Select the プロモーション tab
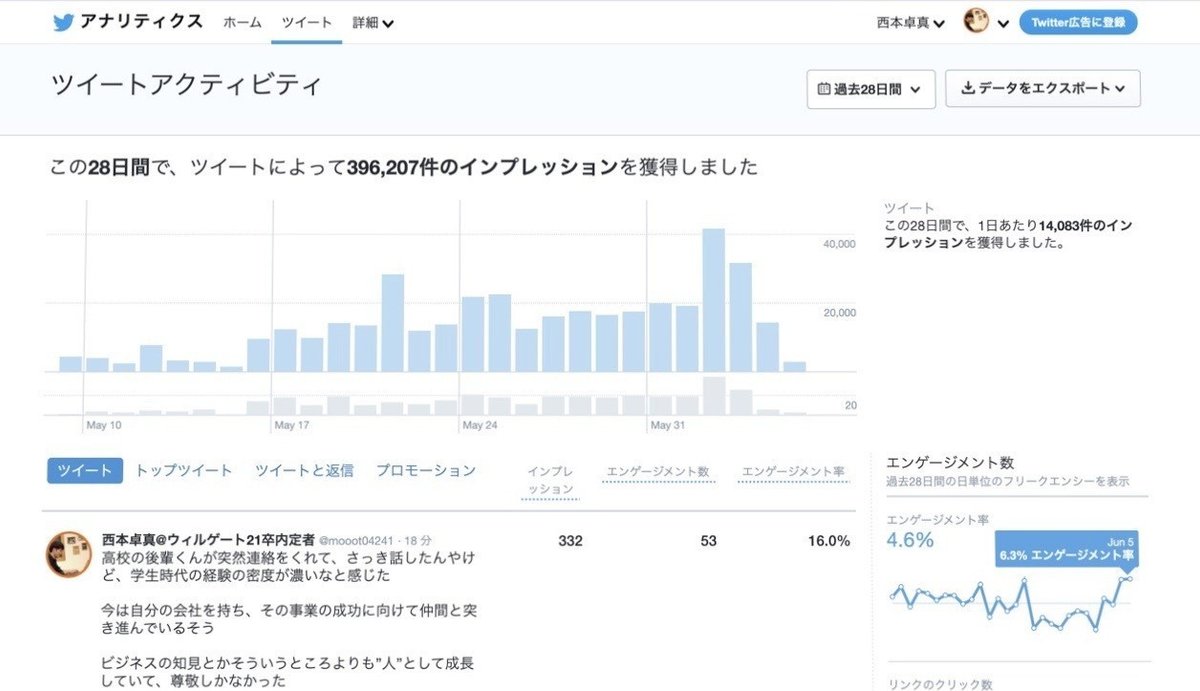The height and width of the screenshot is (691, 1200). pyautogui.click(x=426, y=469)
